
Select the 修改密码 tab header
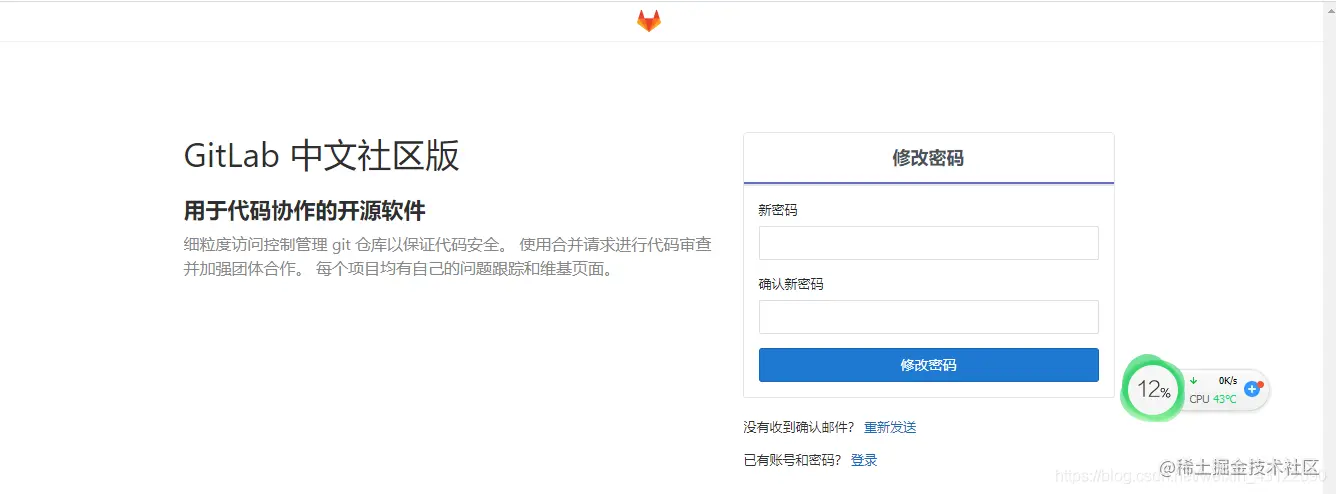[928, 158]
